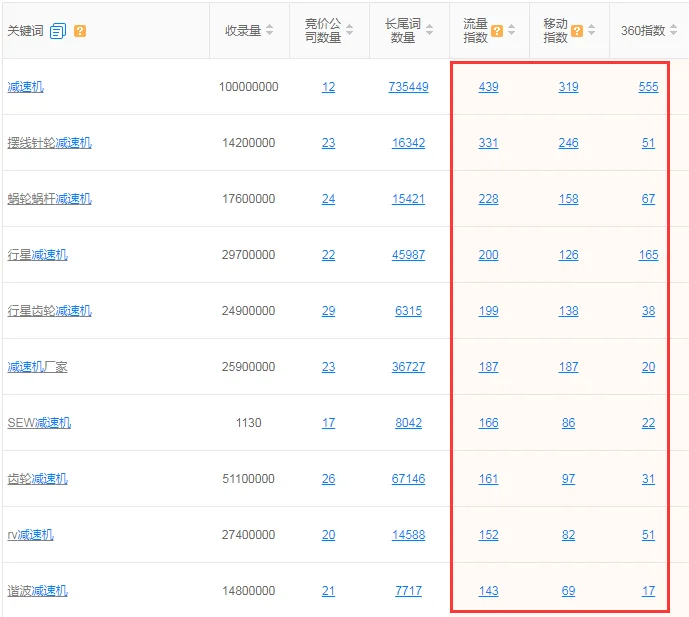The width and height of the screenshot is (689, 617).
Task: Open the 蜗轮蜗杆减速机 keyword link
Action: [x=50, y=199]
